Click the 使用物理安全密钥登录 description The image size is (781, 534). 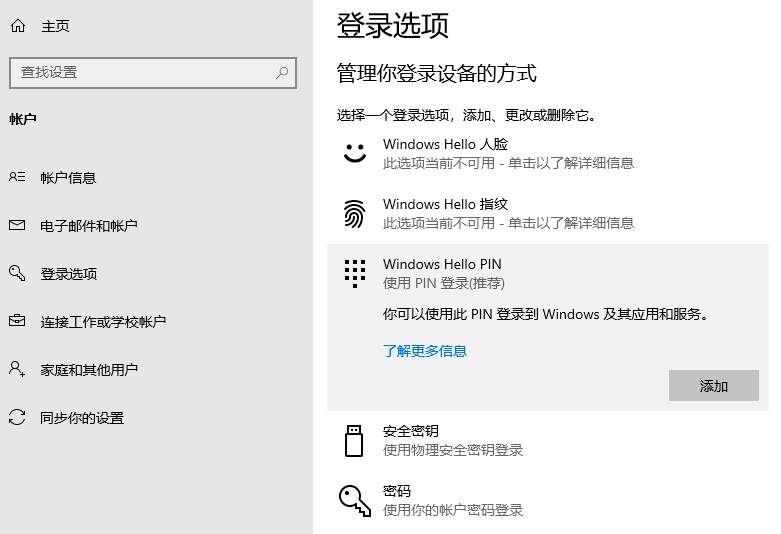[453, 450]
